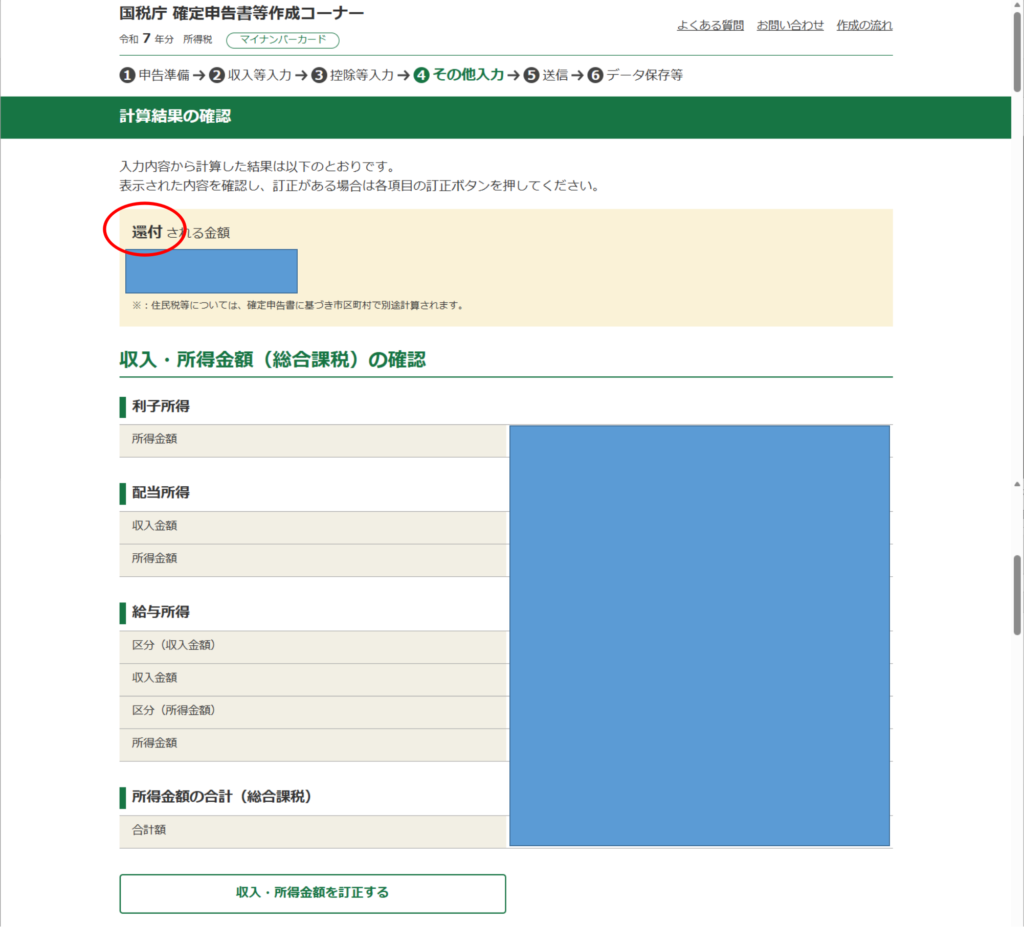1024x927 pixels.
Task: Click the step 6 number circle icon
Action: (x=595, y=75)
